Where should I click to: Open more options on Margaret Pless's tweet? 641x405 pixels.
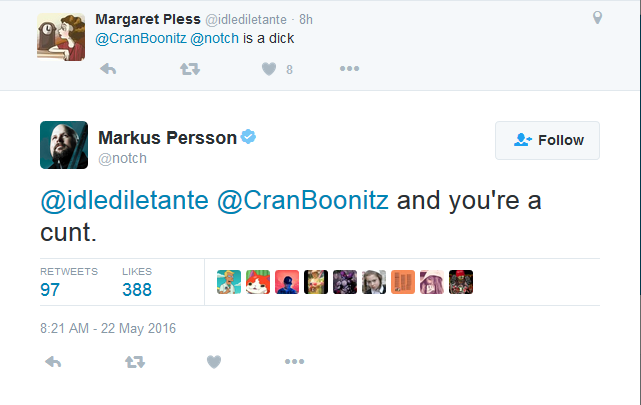click(x=350, y=69)
